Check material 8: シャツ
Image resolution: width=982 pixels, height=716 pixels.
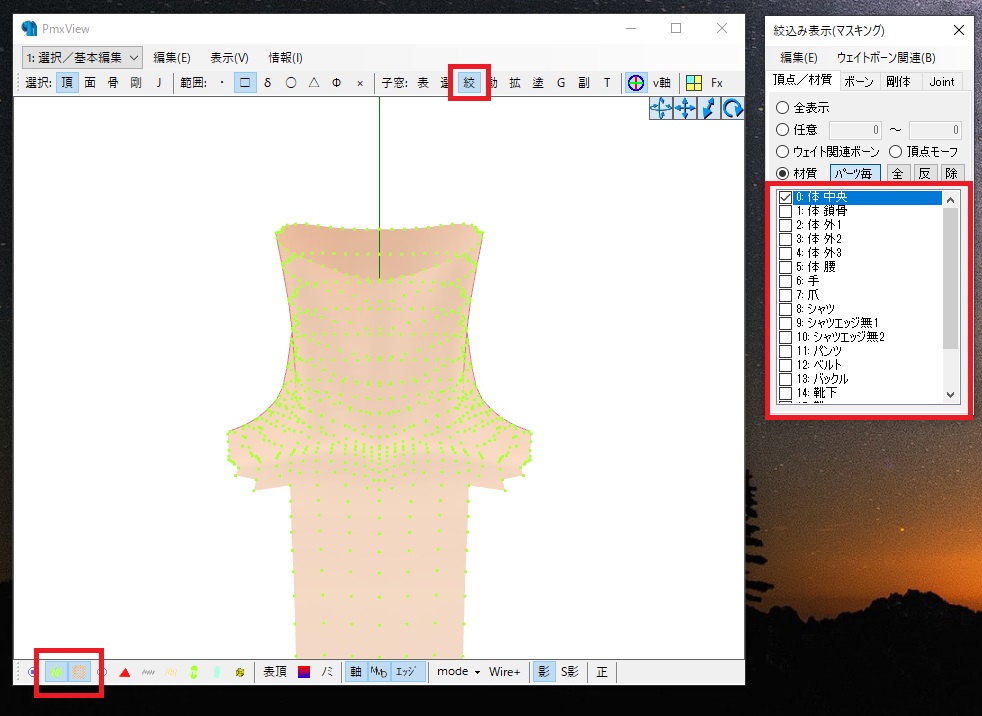pos(785,309)
